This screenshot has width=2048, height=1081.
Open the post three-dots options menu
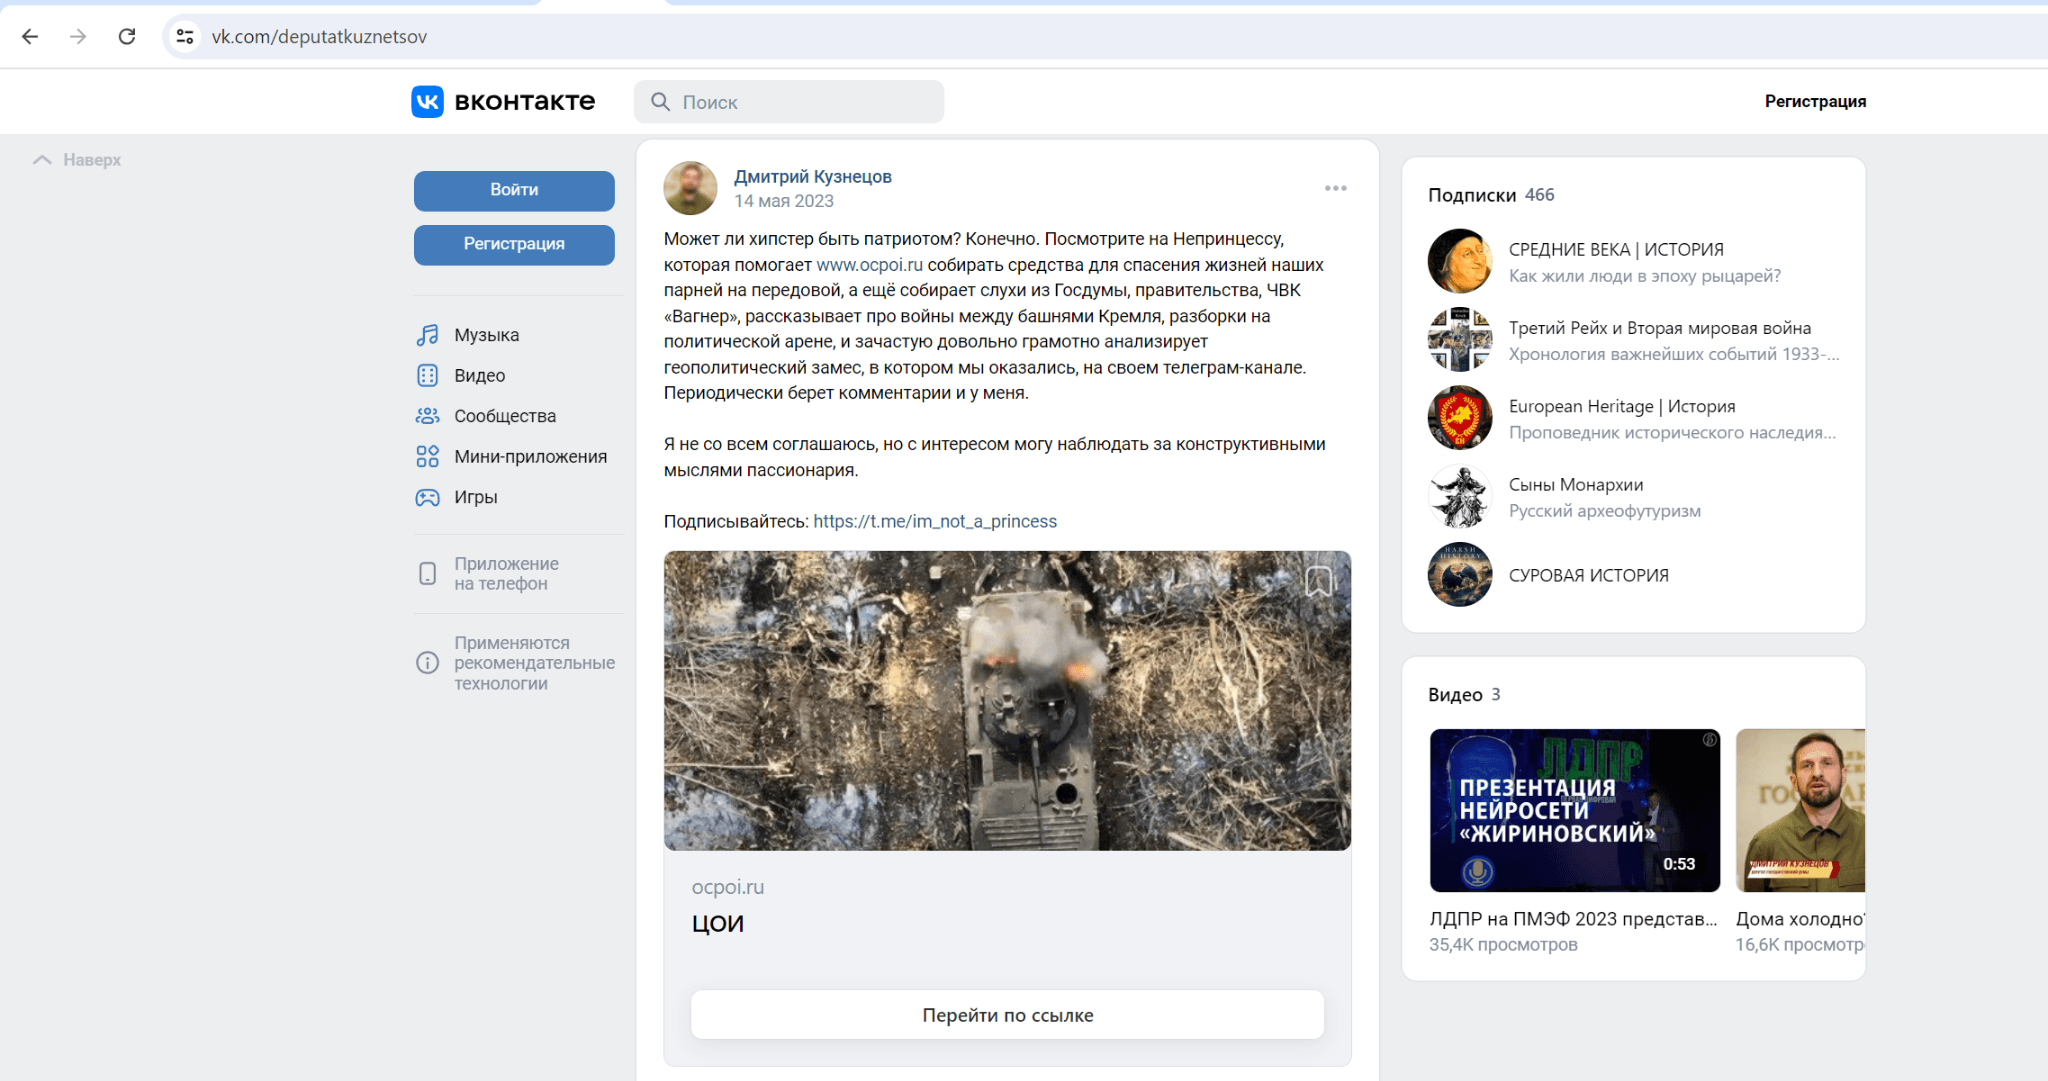point(1335,188)
